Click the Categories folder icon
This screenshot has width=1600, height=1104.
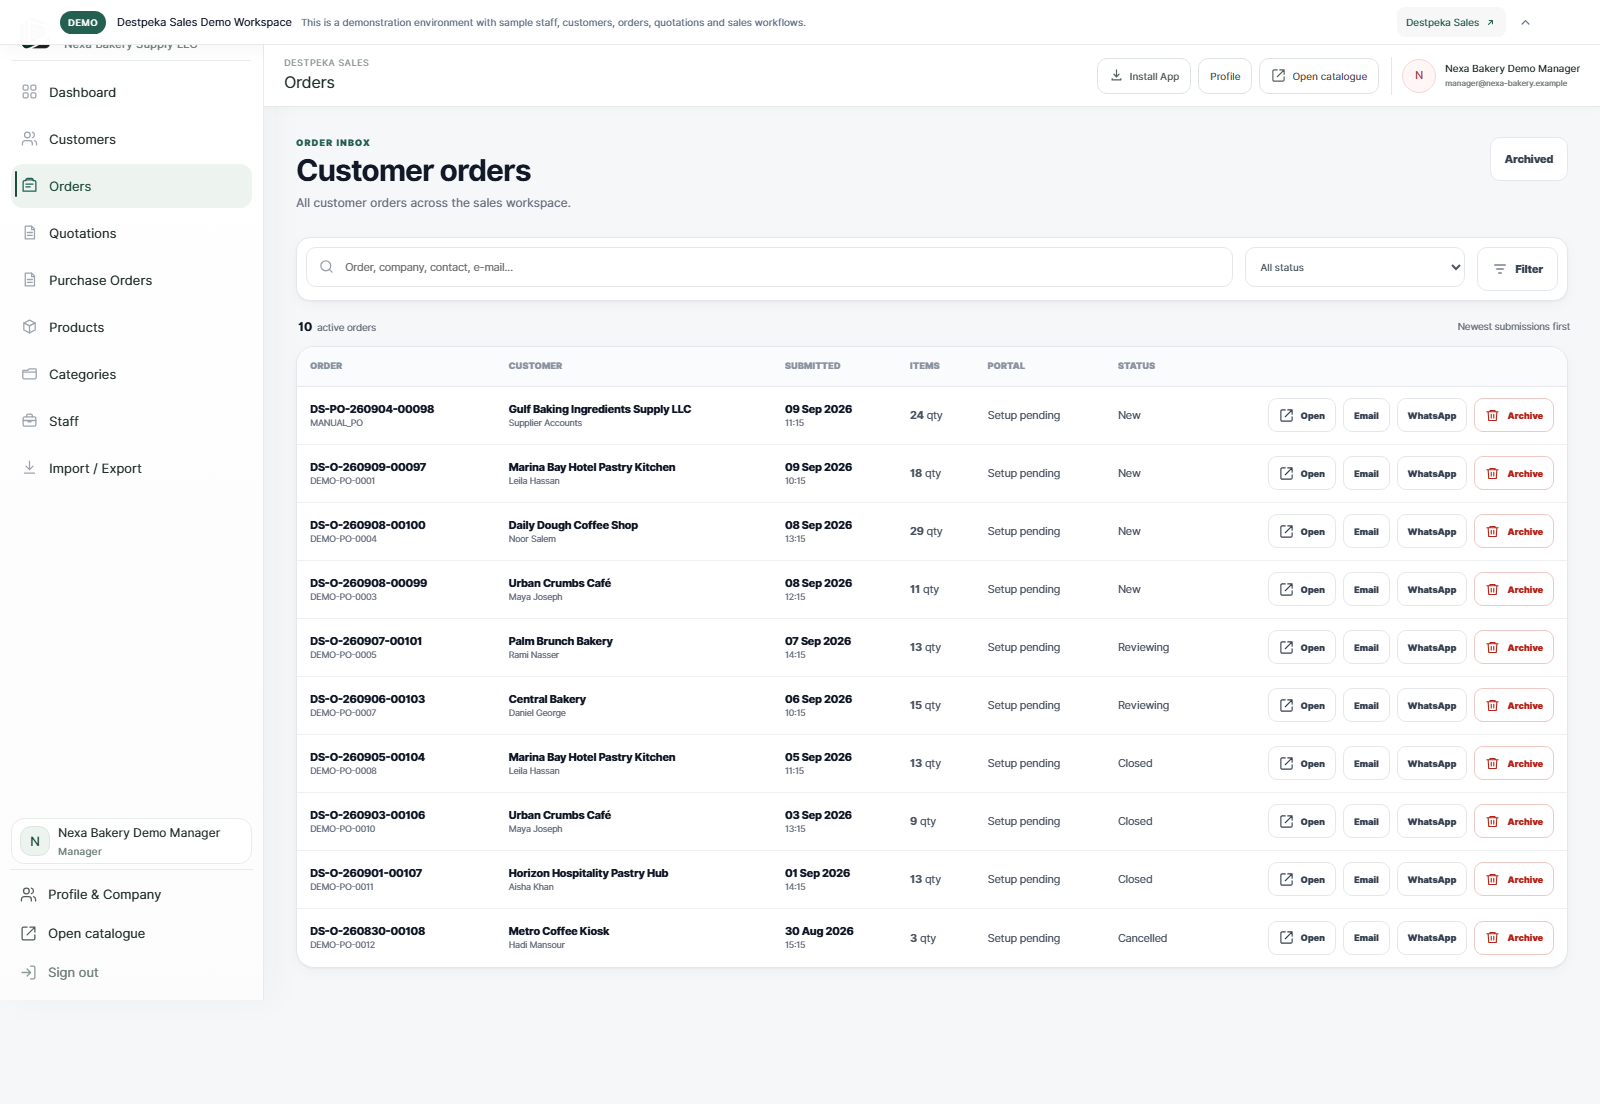29,374
